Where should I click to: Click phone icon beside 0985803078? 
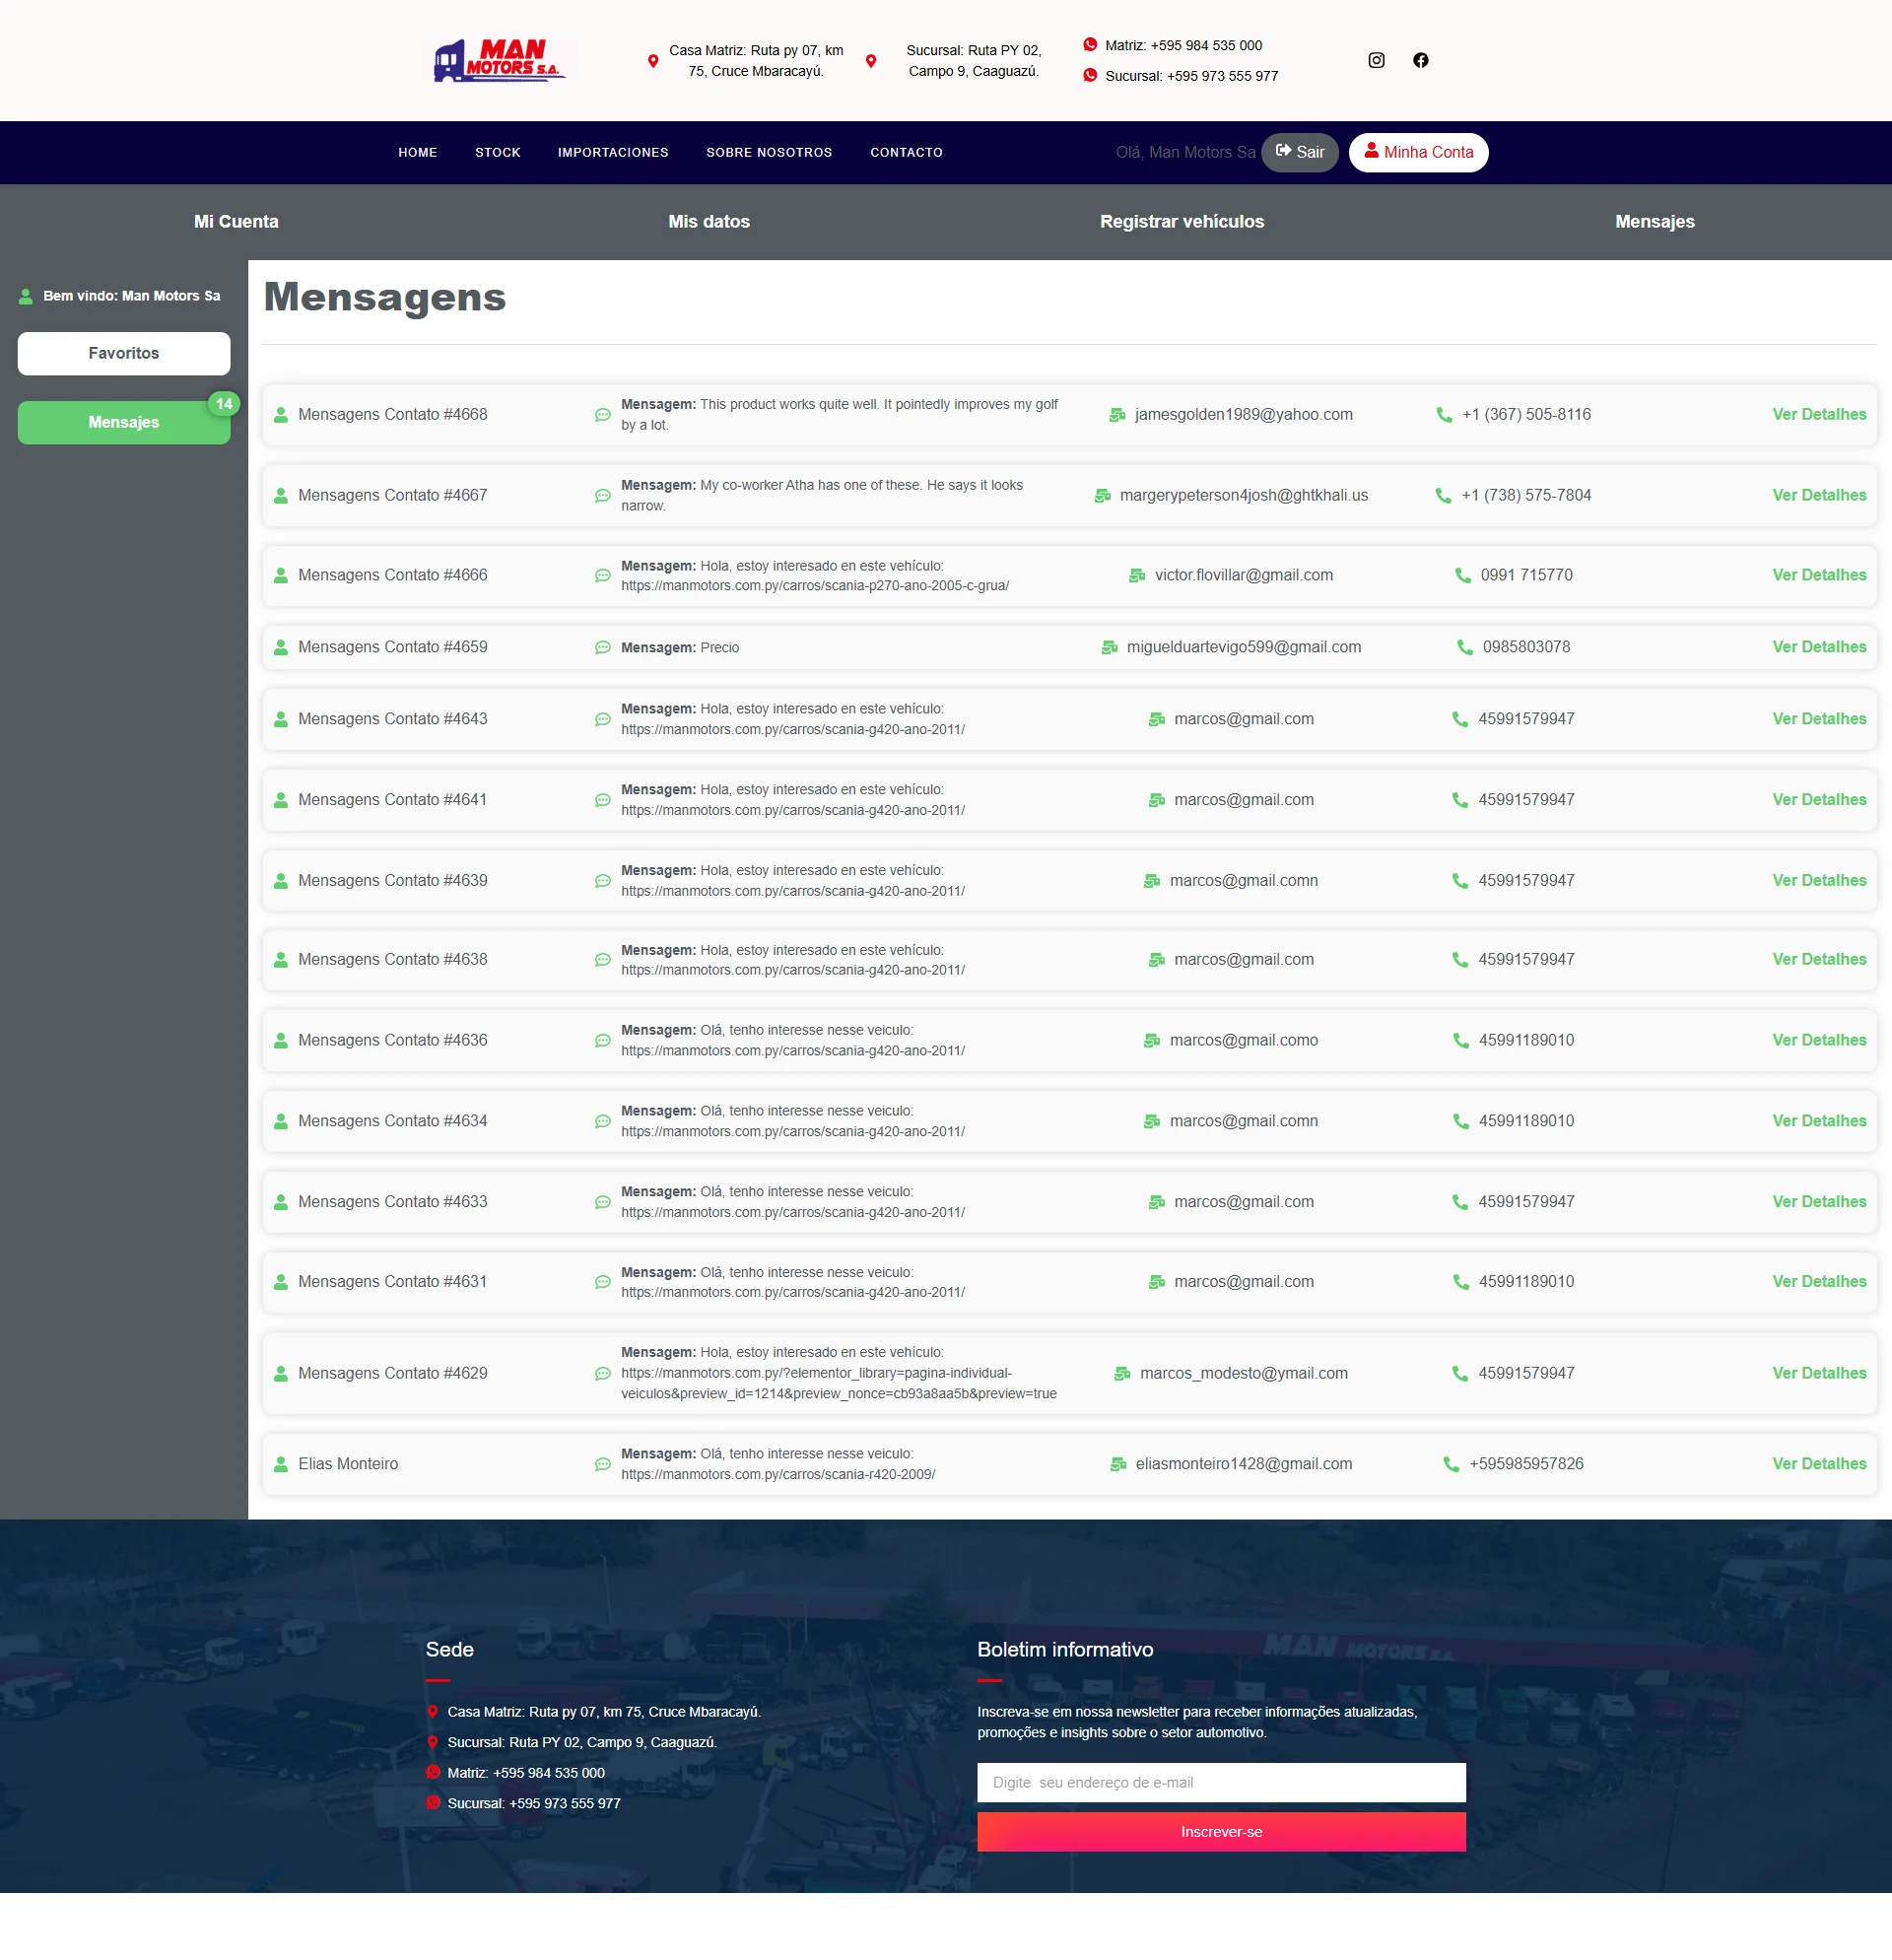1465,647
